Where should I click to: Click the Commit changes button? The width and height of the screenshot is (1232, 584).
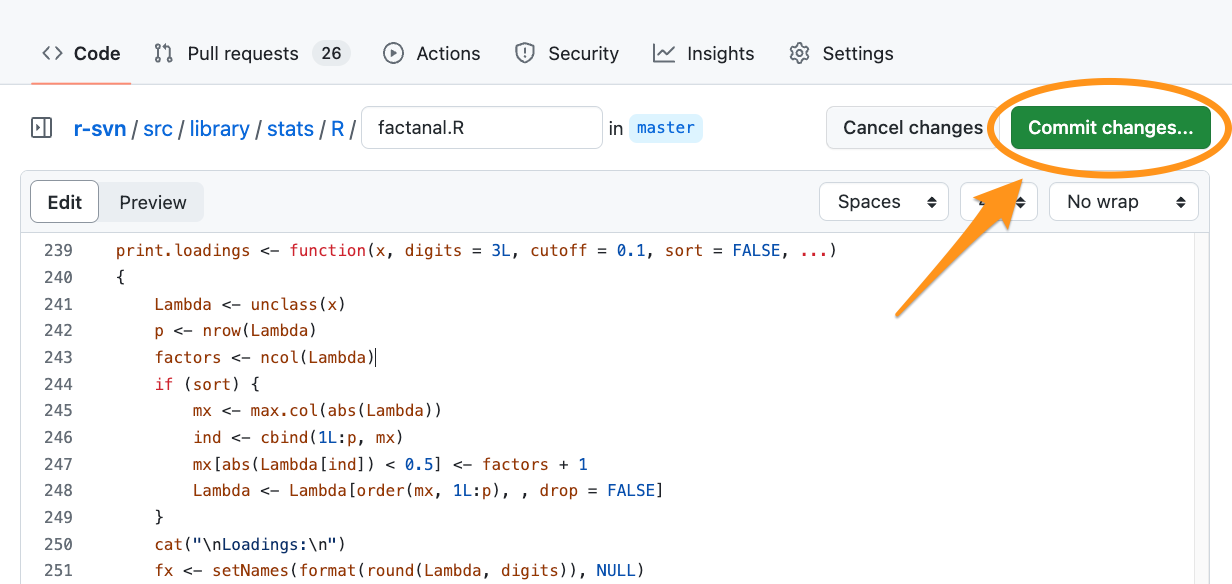tap(1110, 128)
